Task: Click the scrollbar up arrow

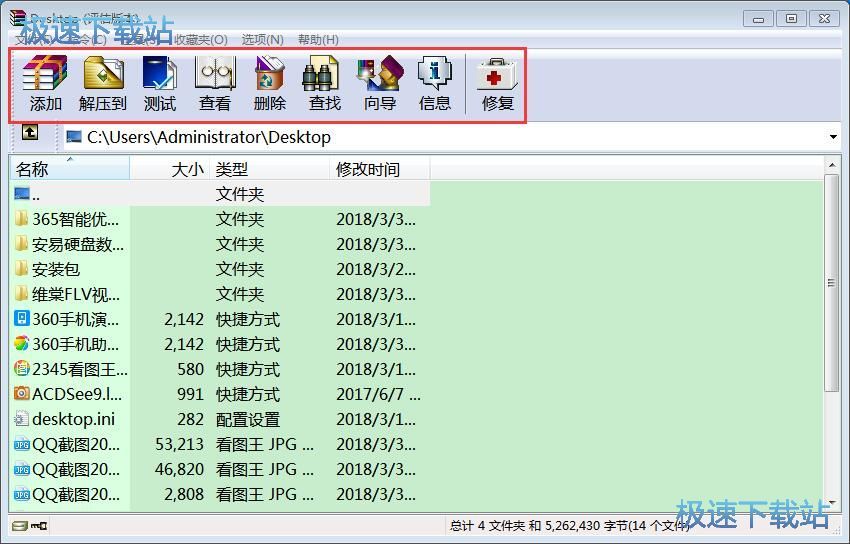Action: (832, 164)
